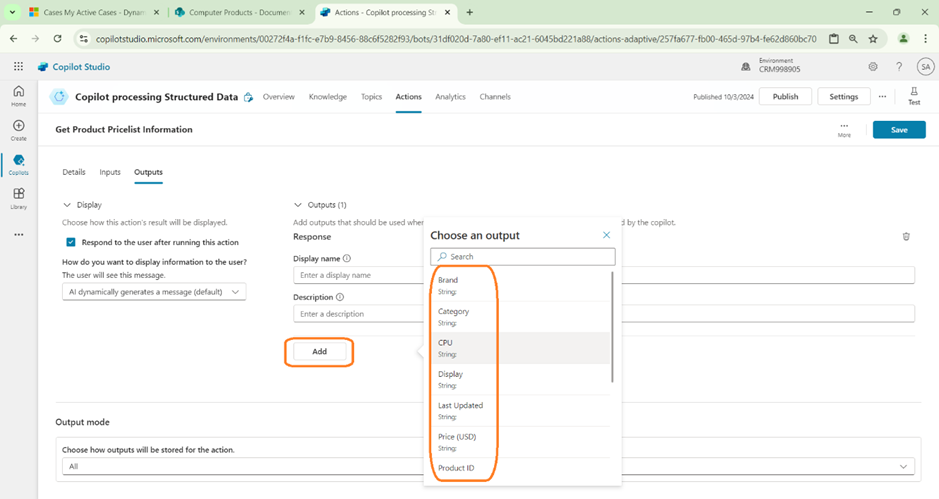The image size is (939, 499).
Task: Close the Choose an output popup
Action: (x=606, y=235)
